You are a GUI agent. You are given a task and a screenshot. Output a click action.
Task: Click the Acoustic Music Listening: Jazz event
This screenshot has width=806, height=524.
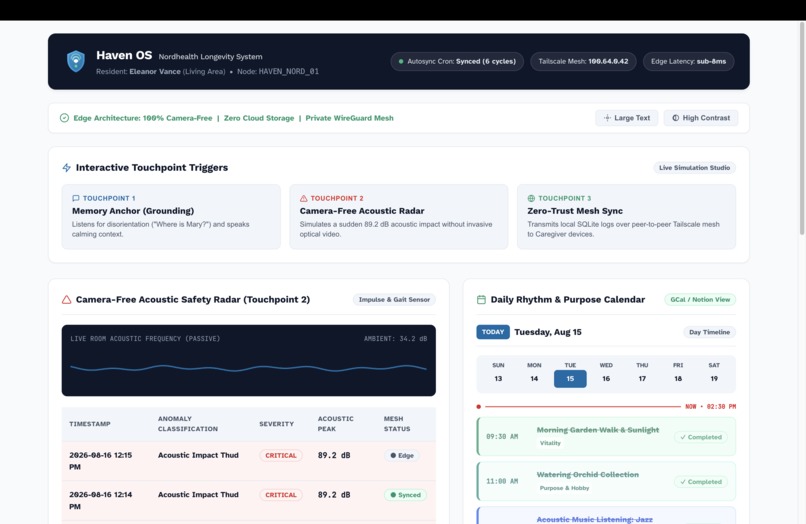(x=606, y=515)
